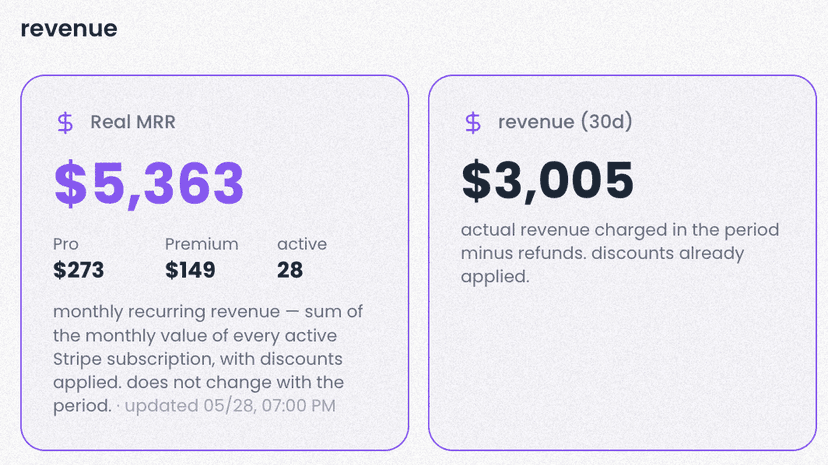The width and height of the screenshot is (828, 465).
Task: Select the Real MRR card title
Action: pos(133,122)
